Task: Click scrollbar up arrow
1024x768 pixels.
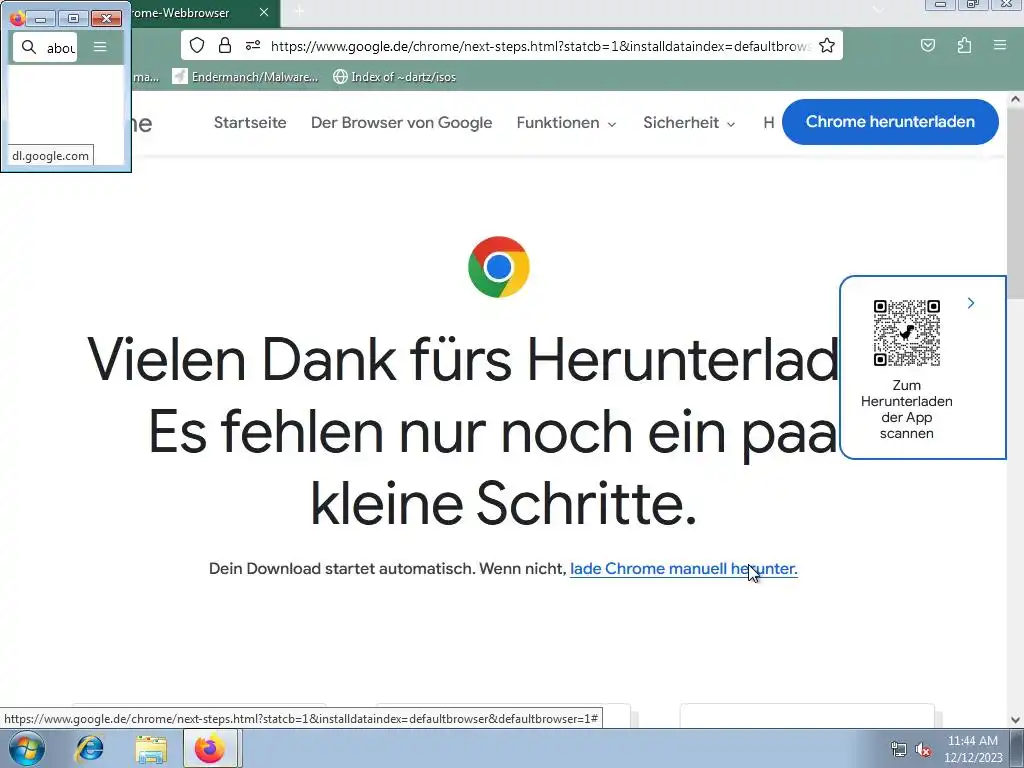Action: click(1015, 99)
